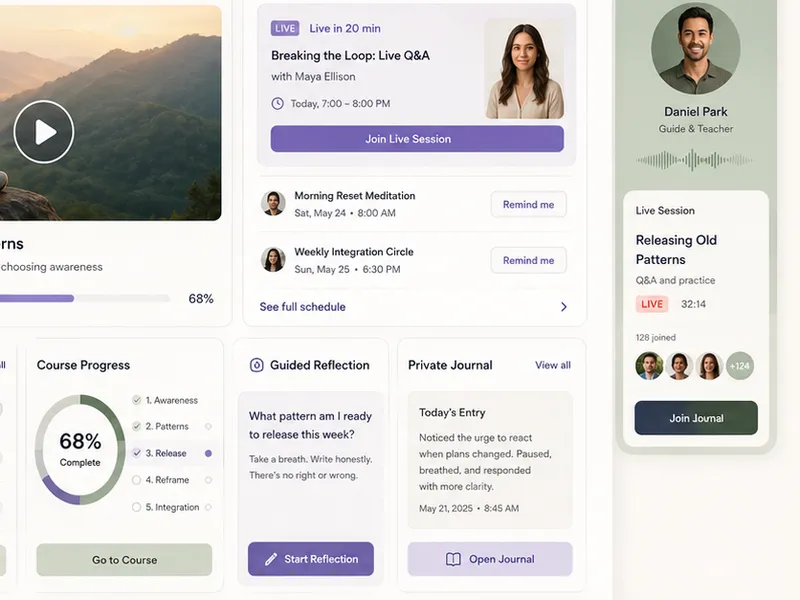Click the clock icon beside Today, 7:00 – 8:00 PM
Screen dimensions: 800x600
(278, 104)
